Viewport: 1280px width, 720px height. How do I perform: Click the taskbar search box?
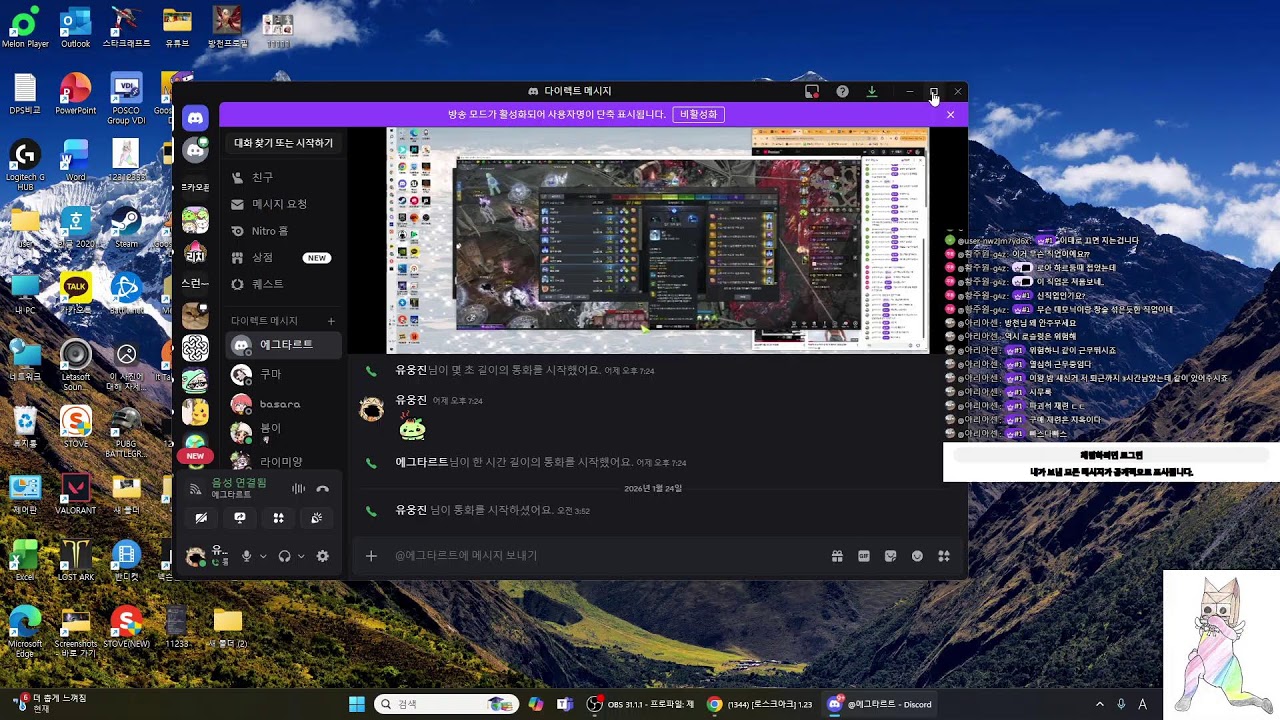(x=447, y=704)
